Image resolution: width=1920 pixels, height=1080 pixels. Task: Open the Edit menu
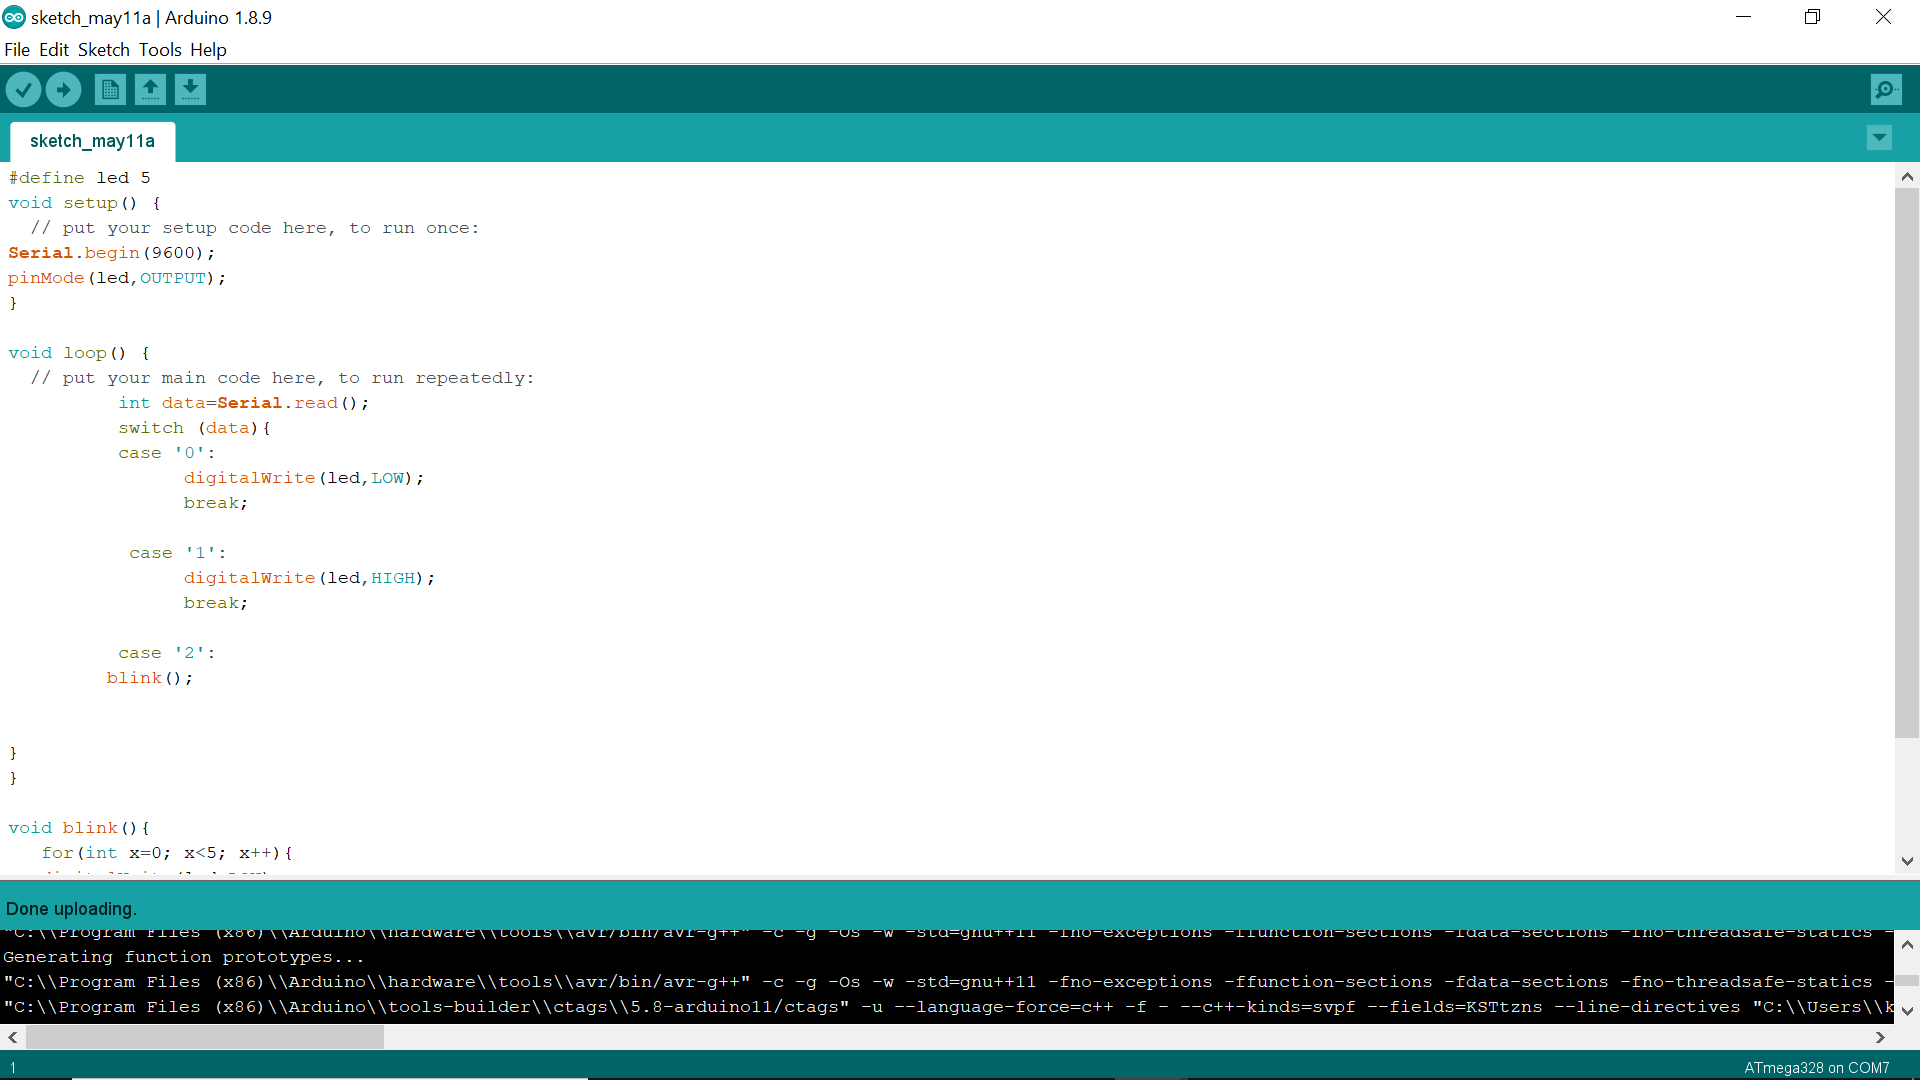click(54, 50)
